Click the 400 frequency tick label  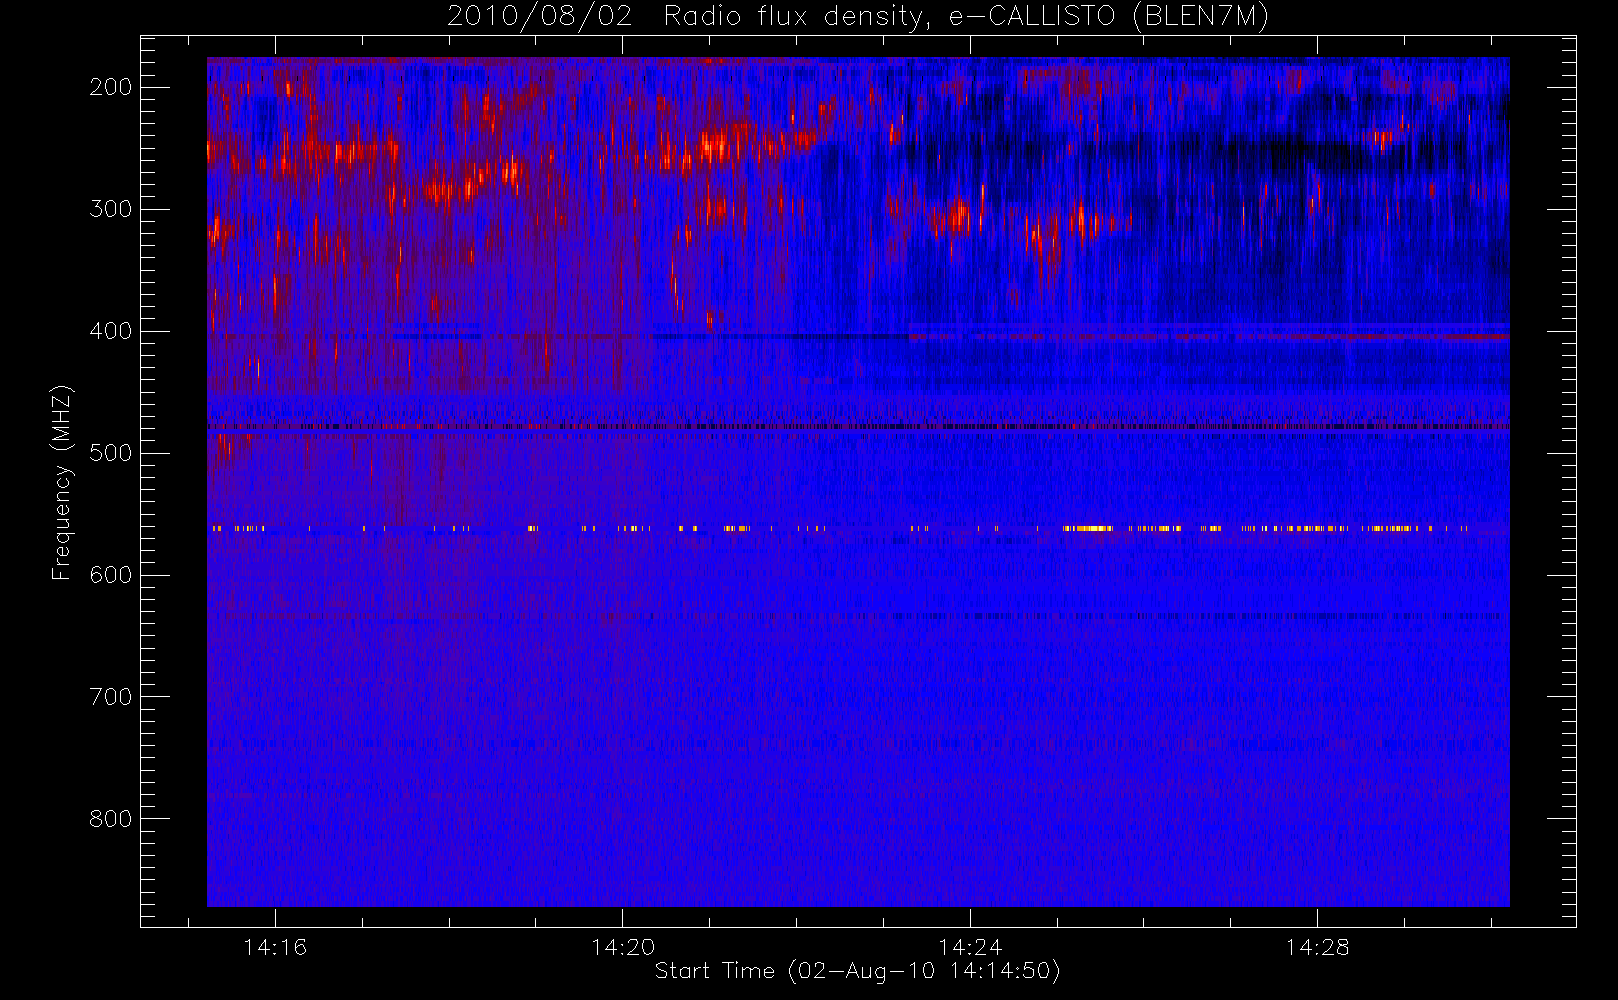(x=111, y=331)
